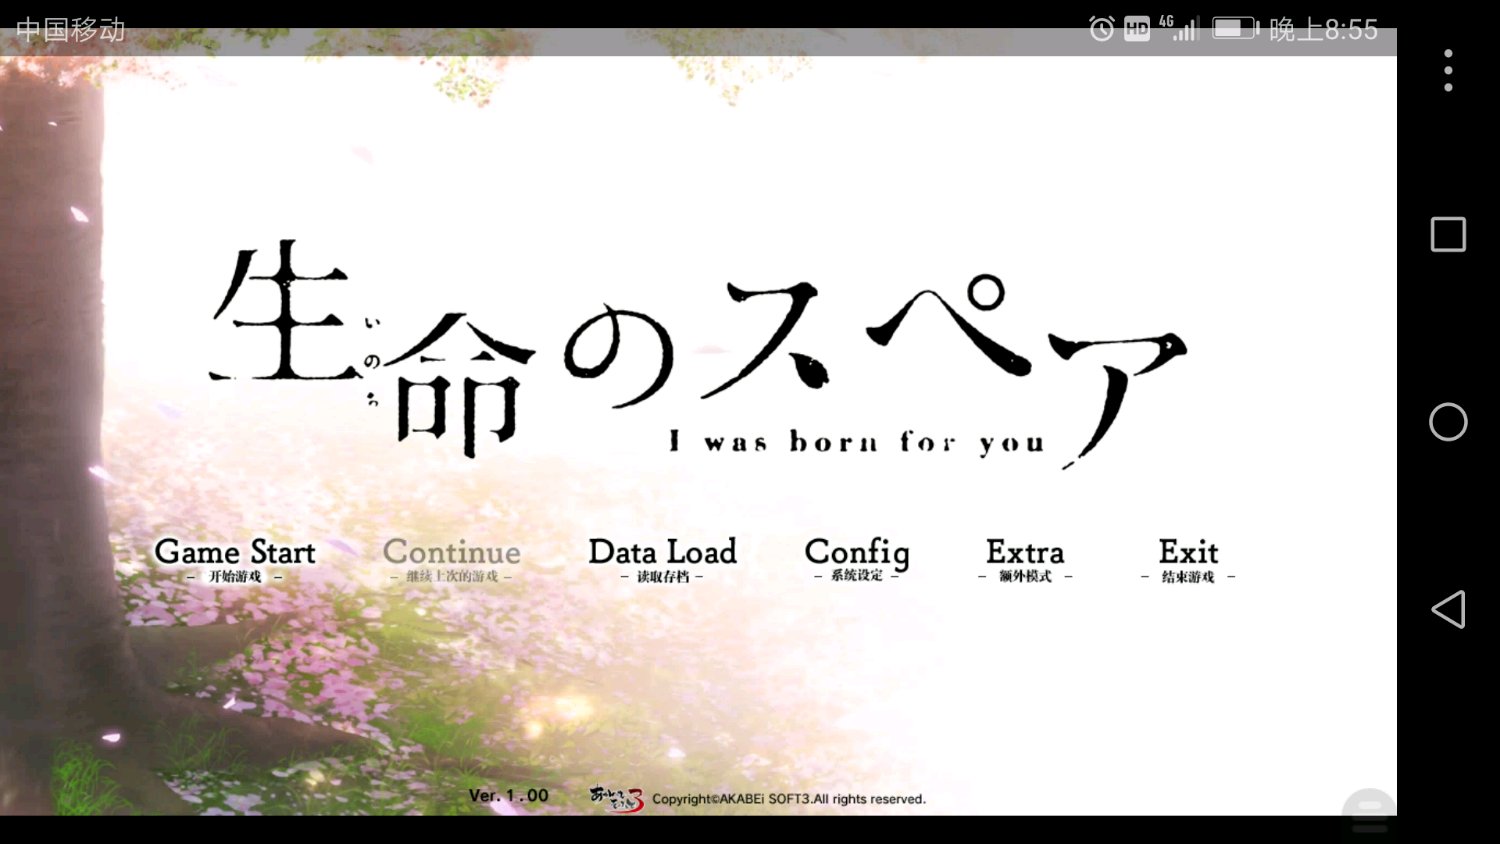
Task: Start a new game via Game Start
Action: 235,560
